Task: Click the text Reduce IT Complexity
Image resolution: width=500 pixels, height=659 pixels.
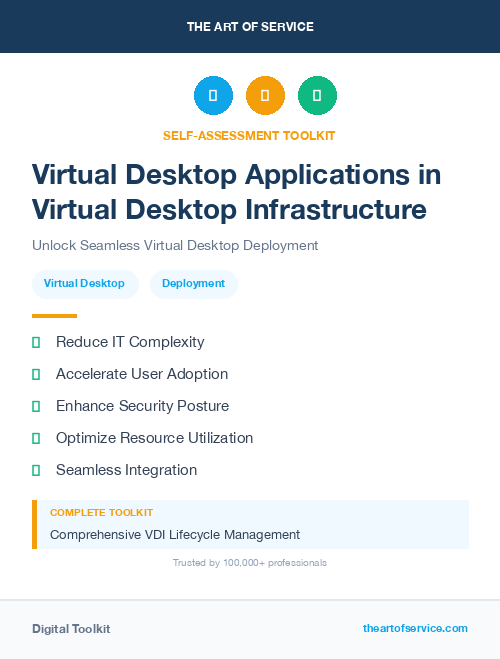Action: (x=130, y=342)
